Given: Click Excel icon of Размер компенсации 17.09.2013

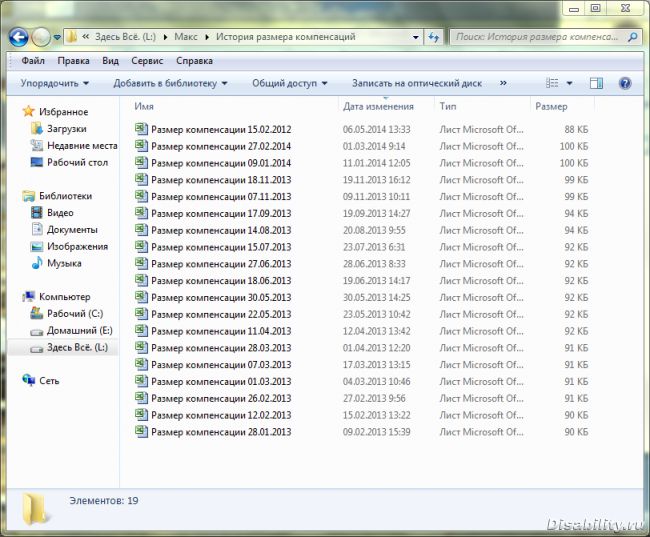Looking at the screenshot, I should click(141, 213).
